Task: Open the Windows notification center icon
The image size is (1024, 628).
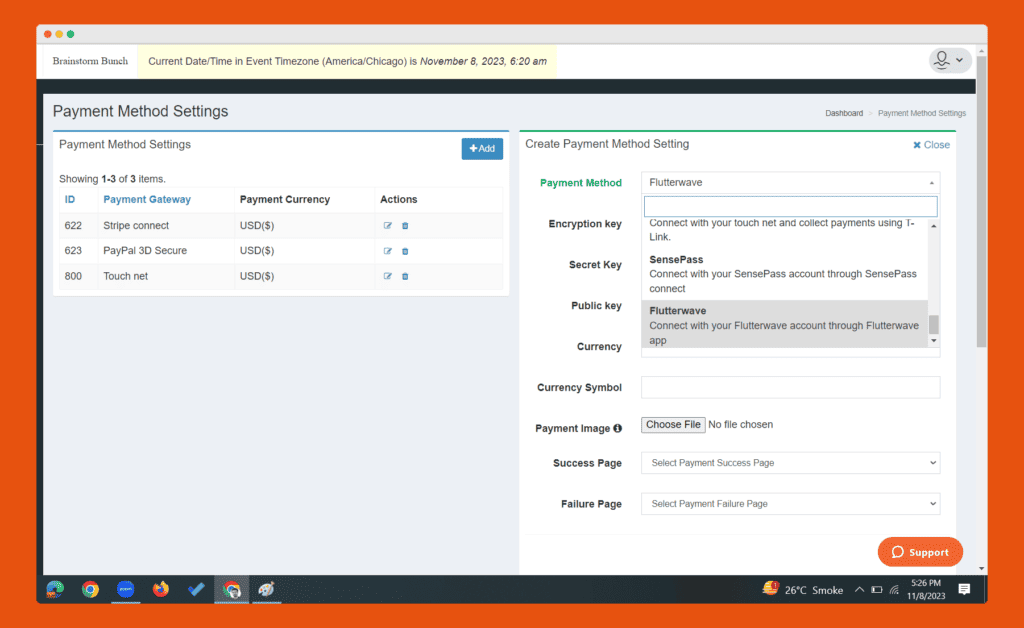Action: (x=964, y=589)
